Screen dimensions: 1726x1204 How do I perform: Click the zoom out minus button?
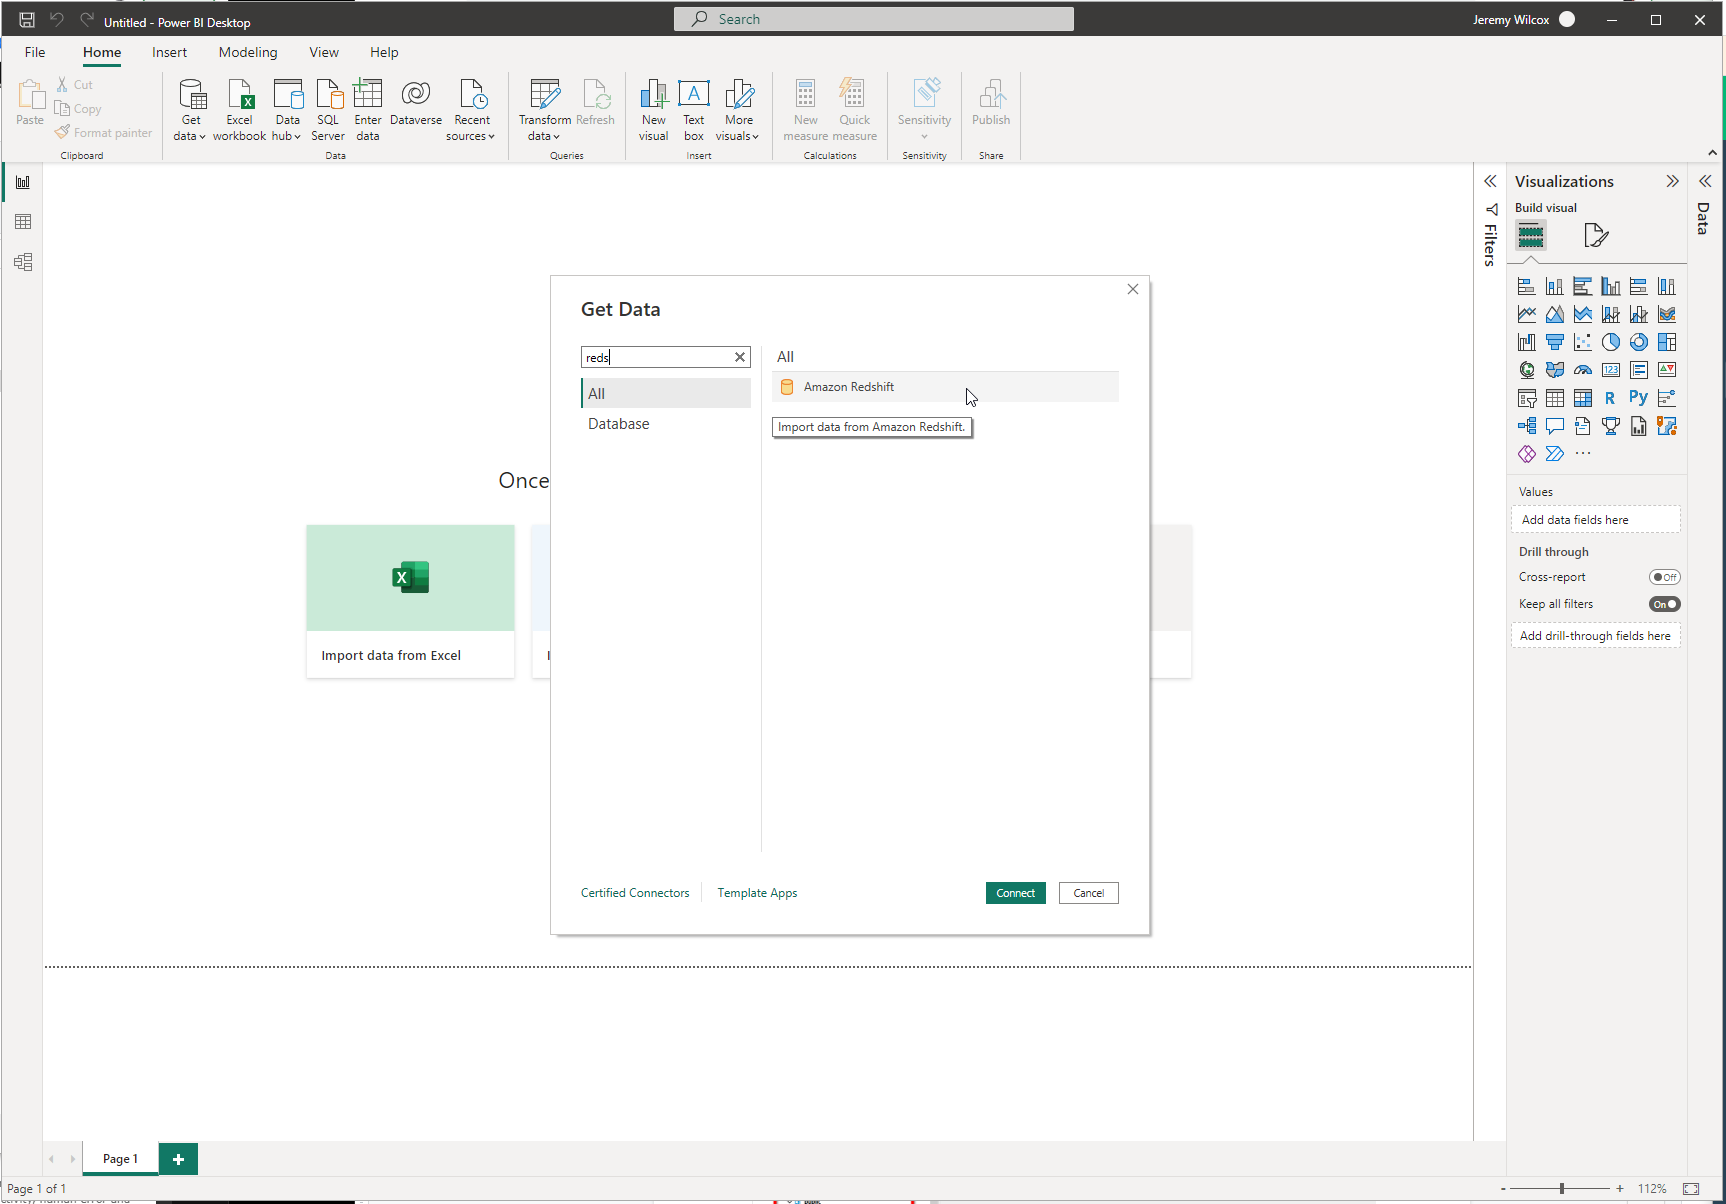coord(1503,1188)
